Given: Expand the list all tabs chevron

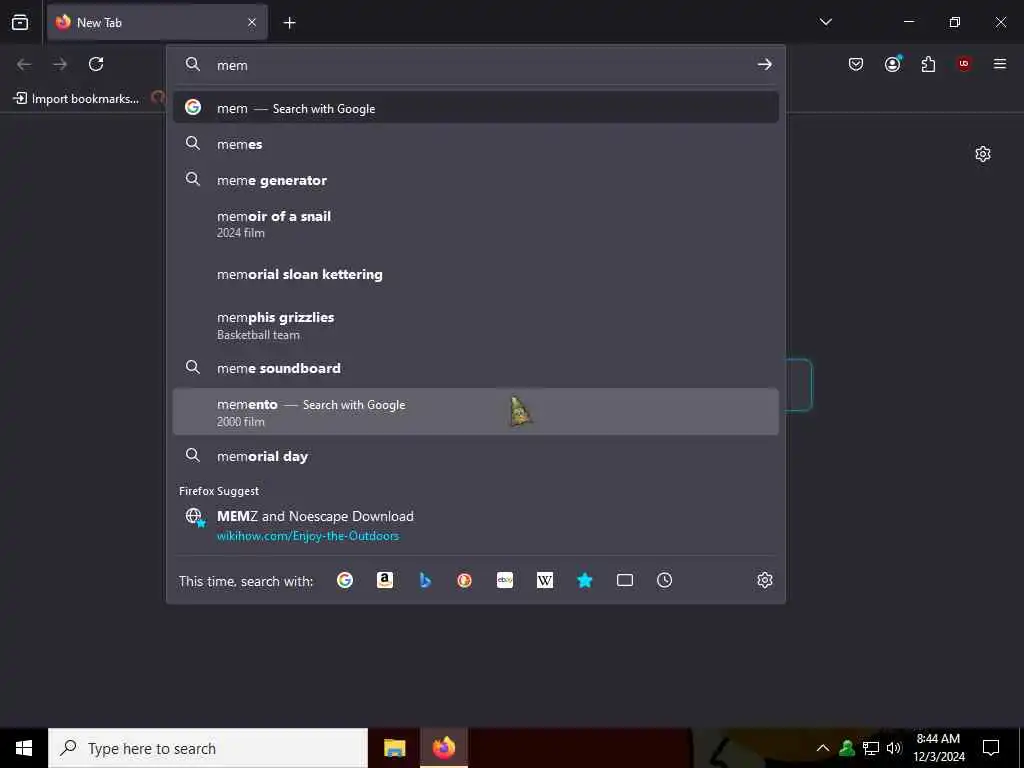Looking at the screenshot, I should tap(825, 22).
